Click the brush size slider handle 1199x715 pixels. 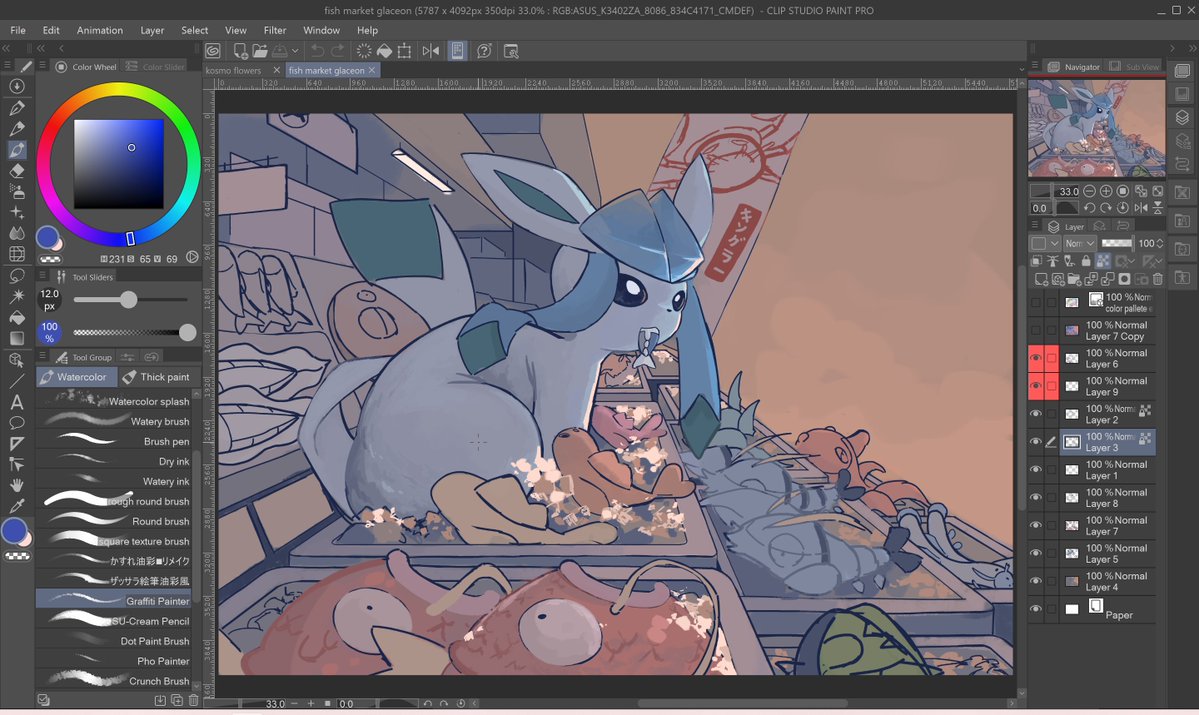[128, 300]
